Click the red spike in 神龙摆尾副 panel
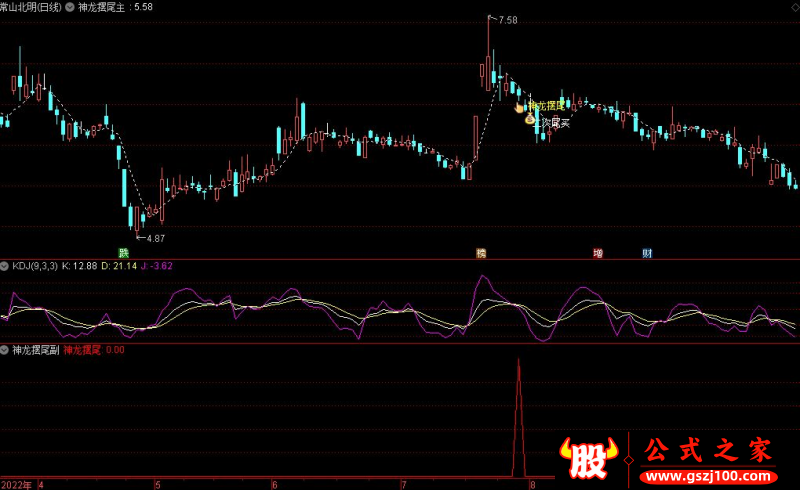 click(x=519, y=419)
